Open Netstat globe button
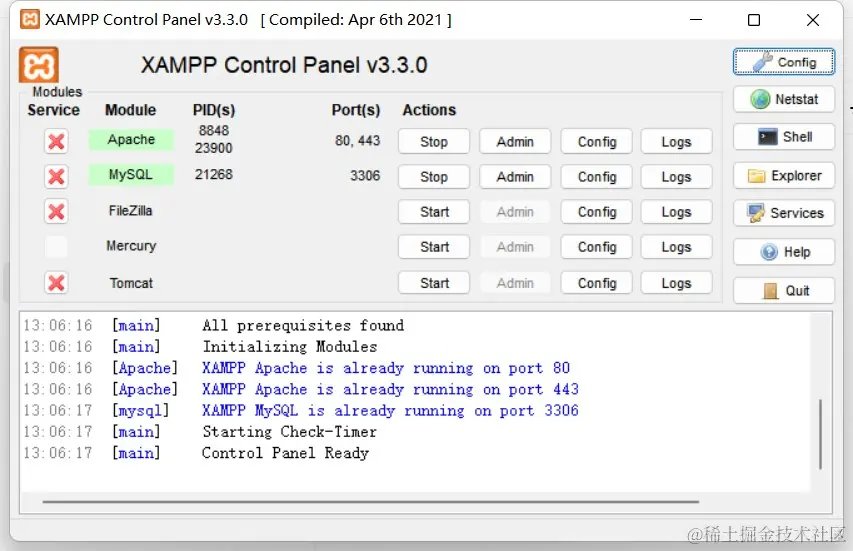853x551 pixels. pyautogui.click(x=784, y=99)
